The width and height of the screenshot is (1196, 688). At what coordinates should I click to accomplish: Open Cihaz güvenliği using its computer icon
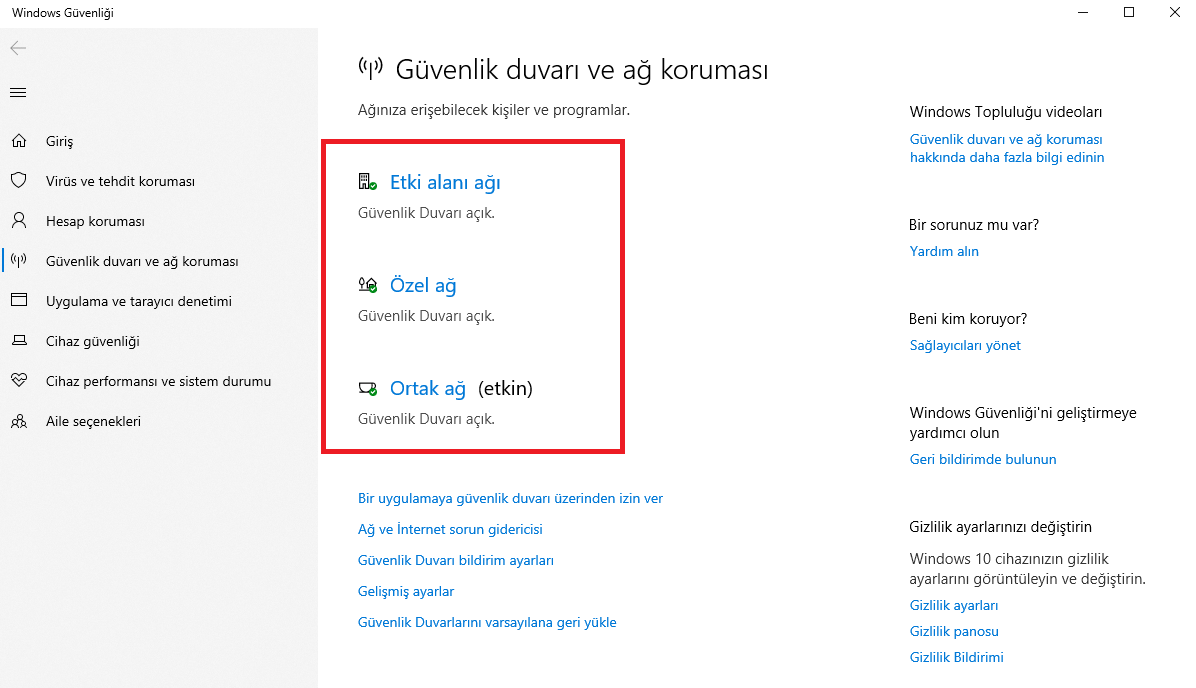point(18,341)
